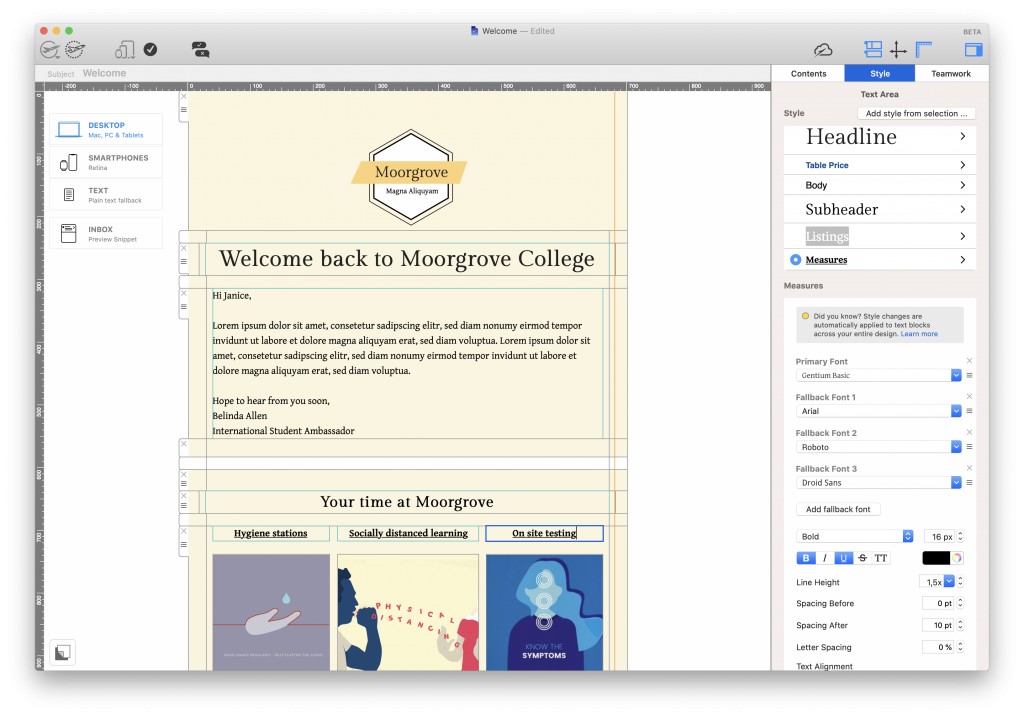Click the Hygiene stations text block

pos(270,534)
